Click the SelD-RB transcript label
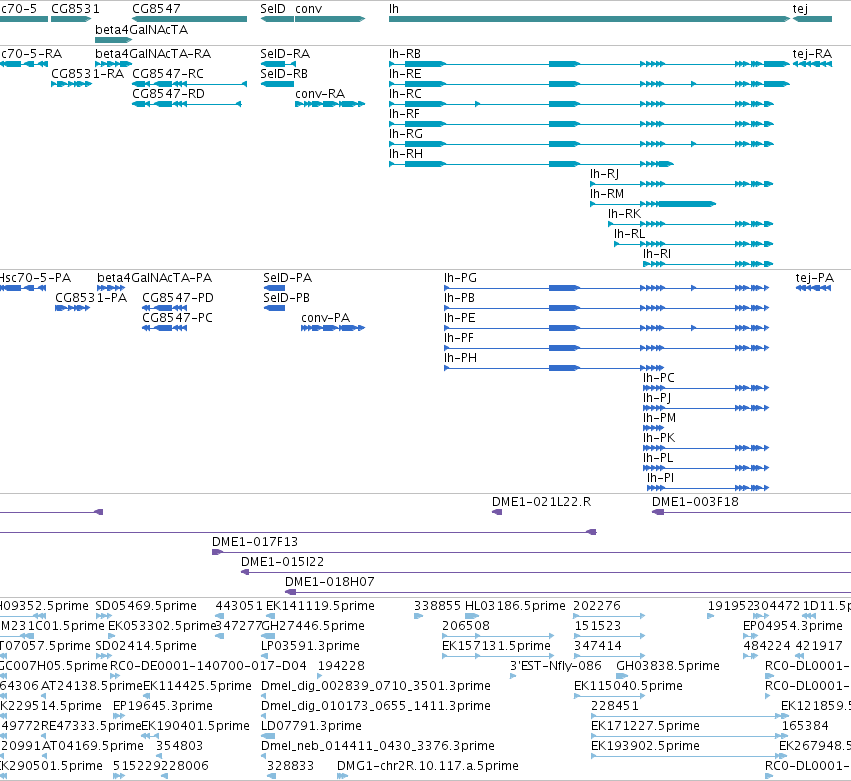 tap(284, 74)
